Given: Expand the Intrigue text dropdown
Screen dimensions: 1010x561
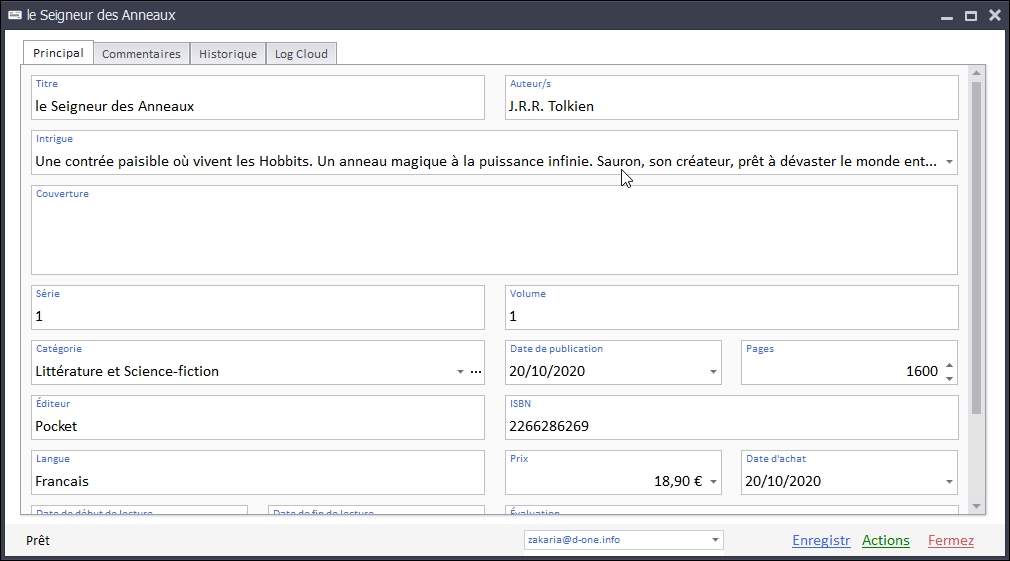Looking at the screenshot, I should click(x=948, y=162).
